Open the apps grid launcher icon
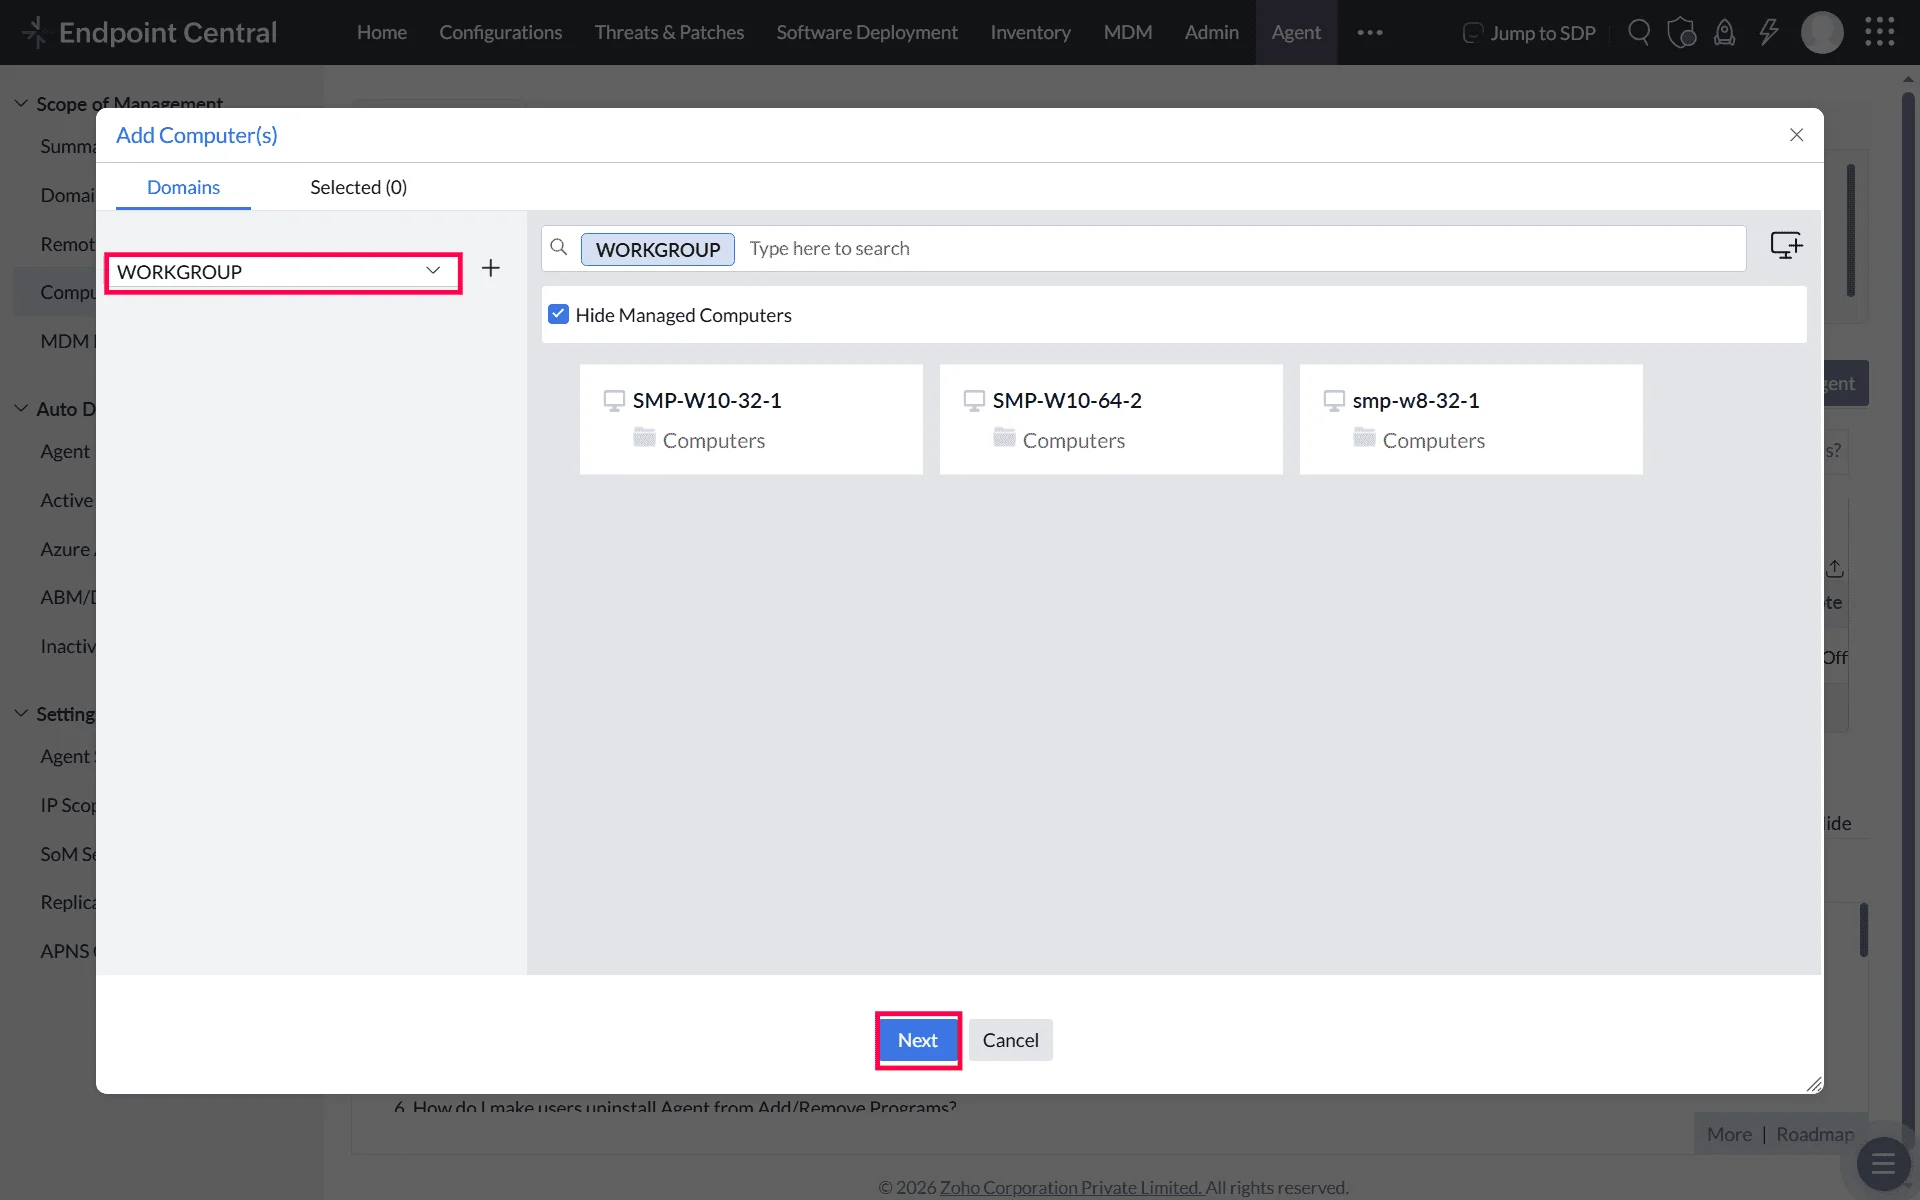Screen dimensions: 1920x1200 [1880, 32]
